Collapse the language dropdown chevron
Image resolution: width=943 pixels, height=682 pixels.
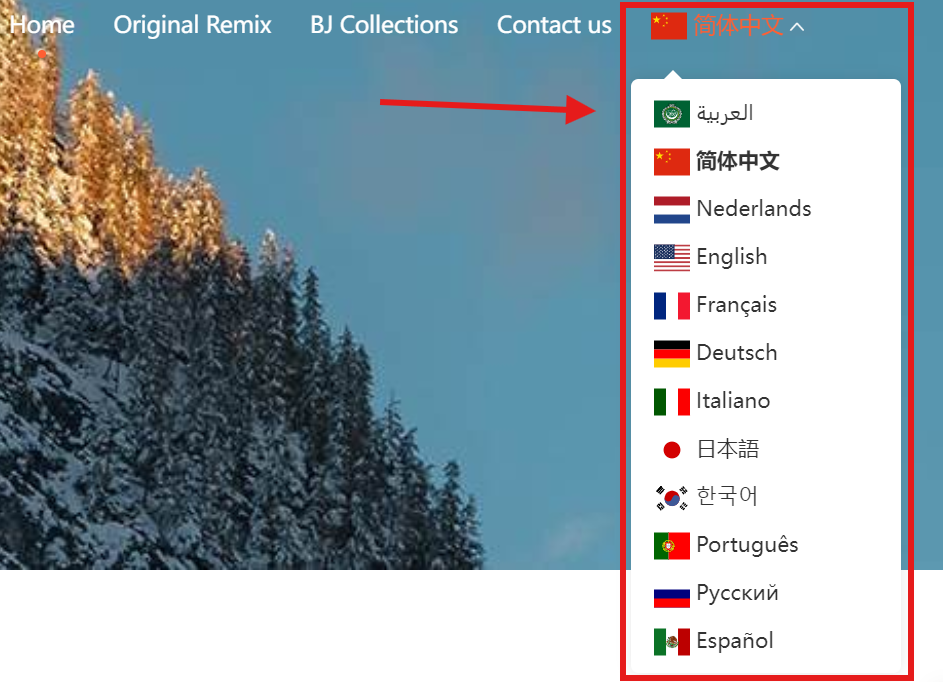pyautogui.click(x=797, y=27)
